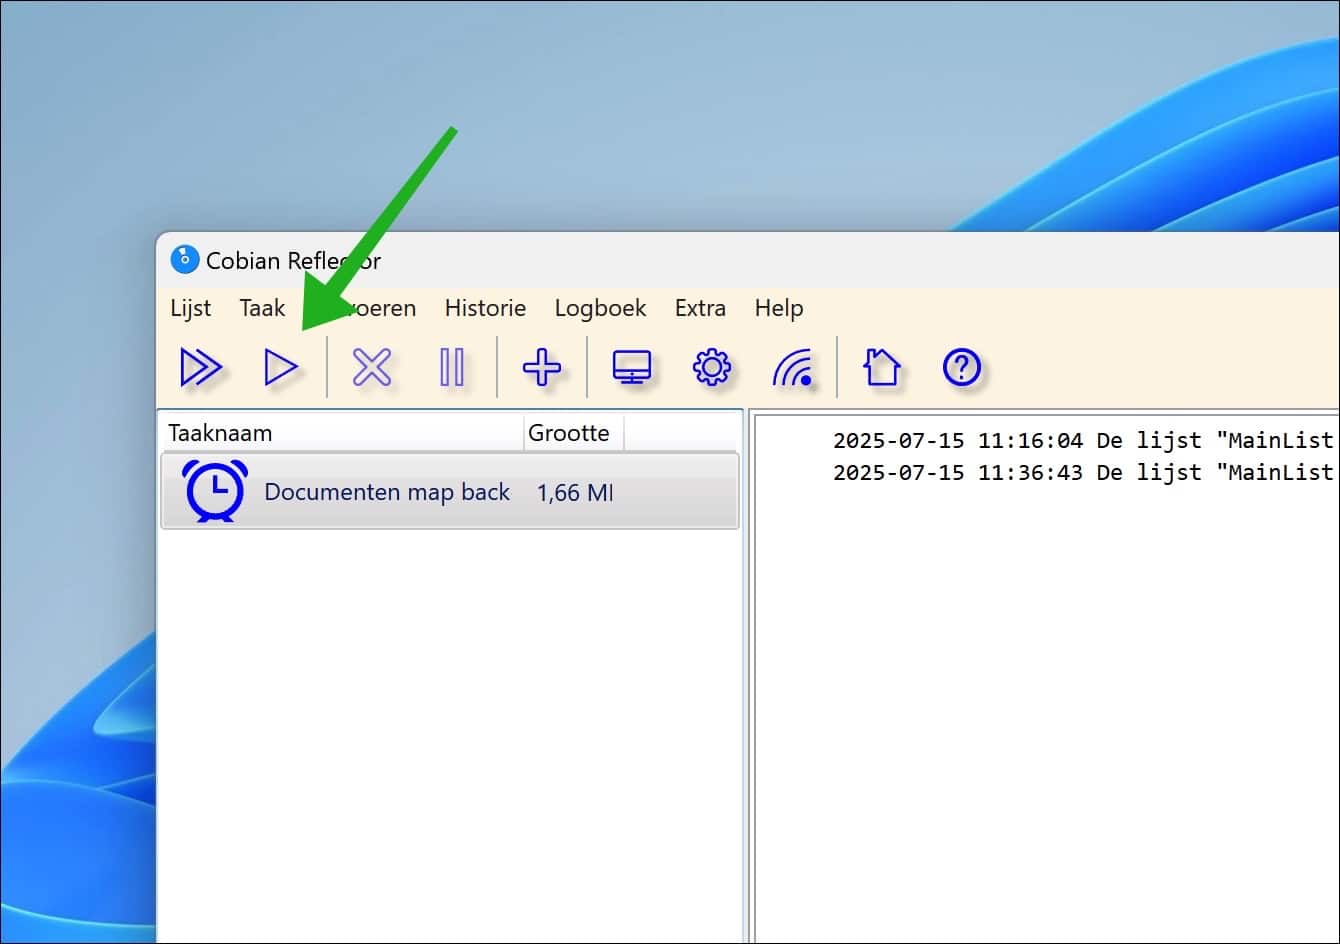Image resolution: width=1340 pixels, height=944 pixels.
Task: Open settings via the gear icon
Action: [711, 367]
